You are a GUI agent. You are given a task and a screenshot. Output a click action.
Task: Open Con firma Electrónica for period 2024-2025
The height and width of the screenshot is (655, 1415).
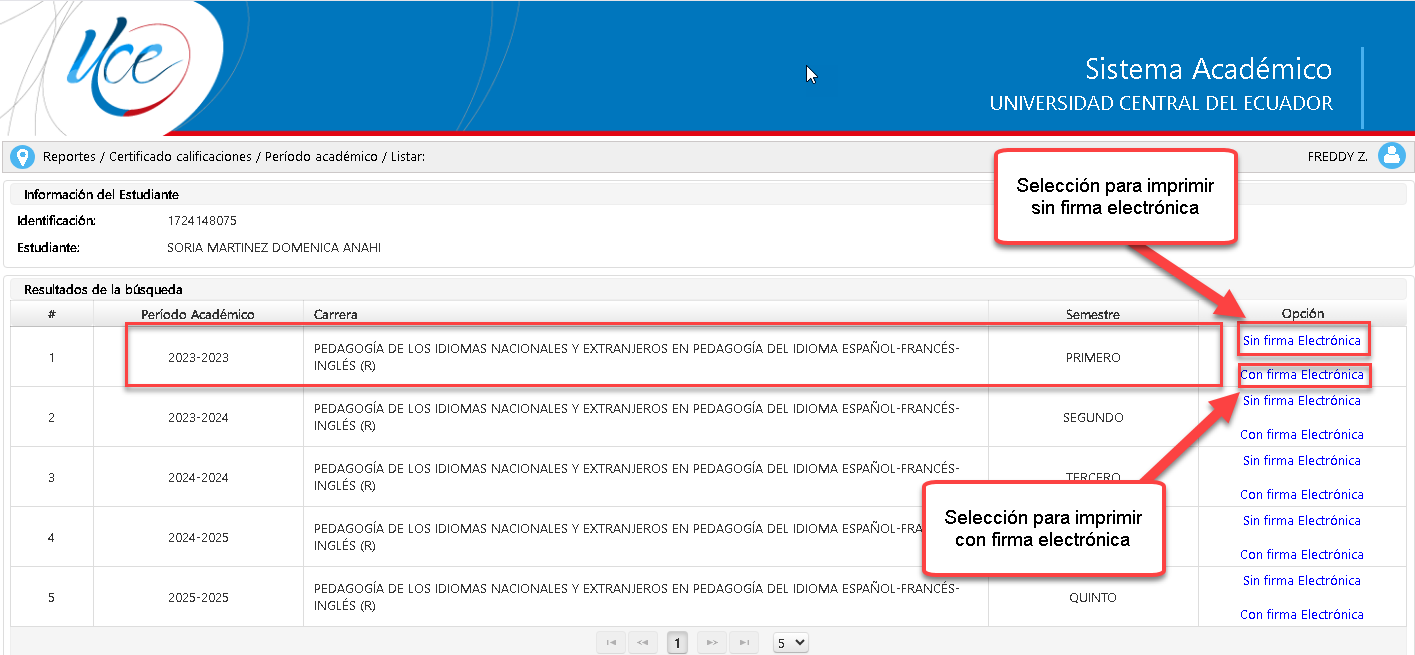pos(1301,555)
